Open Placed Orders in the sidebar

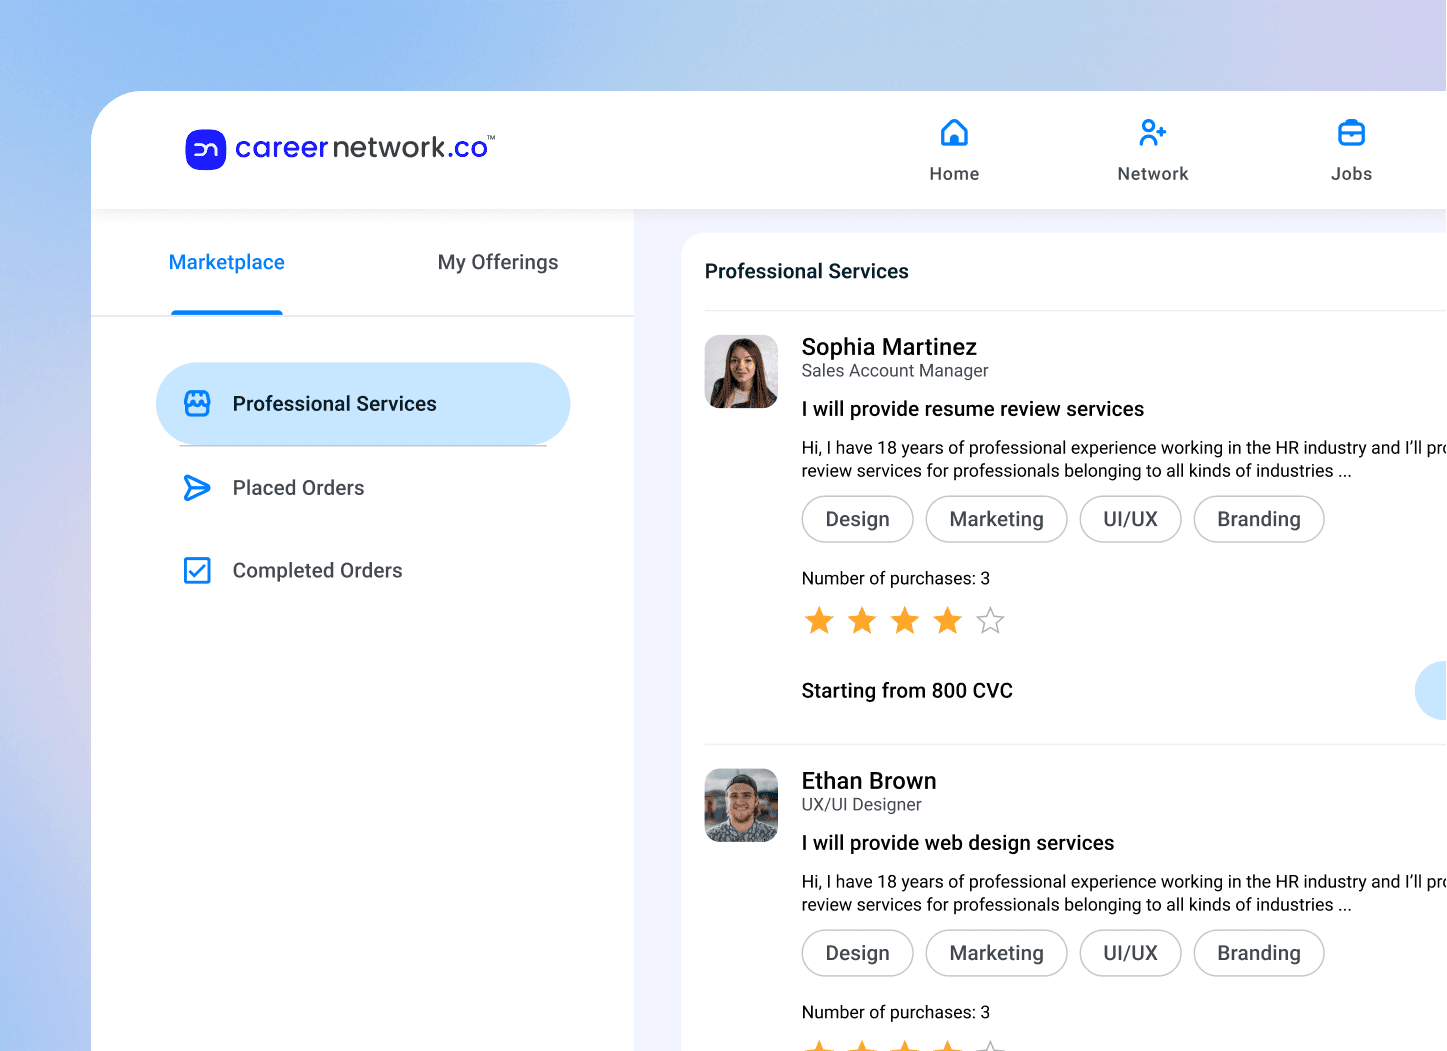(299, 488)
